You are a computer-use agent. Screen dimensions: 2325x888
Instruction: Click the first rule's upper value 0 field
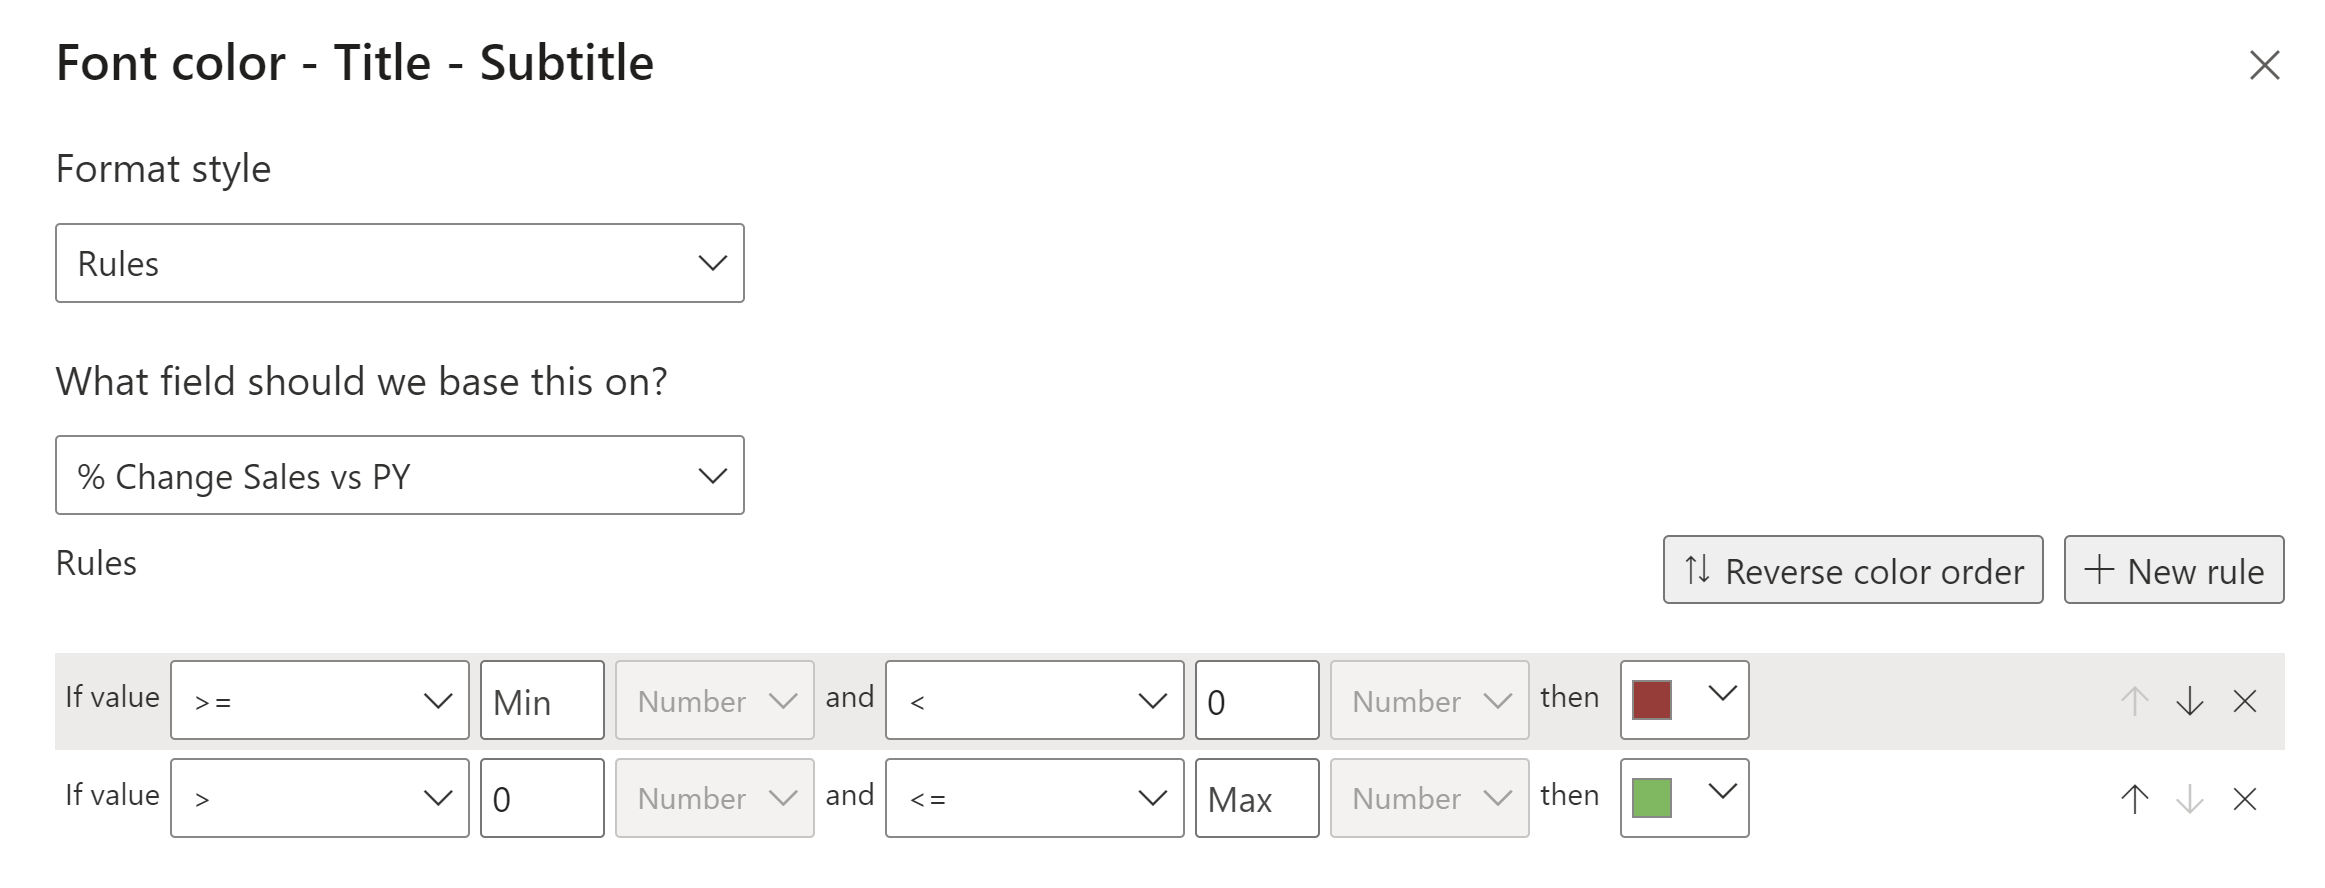coord(1256,700)
